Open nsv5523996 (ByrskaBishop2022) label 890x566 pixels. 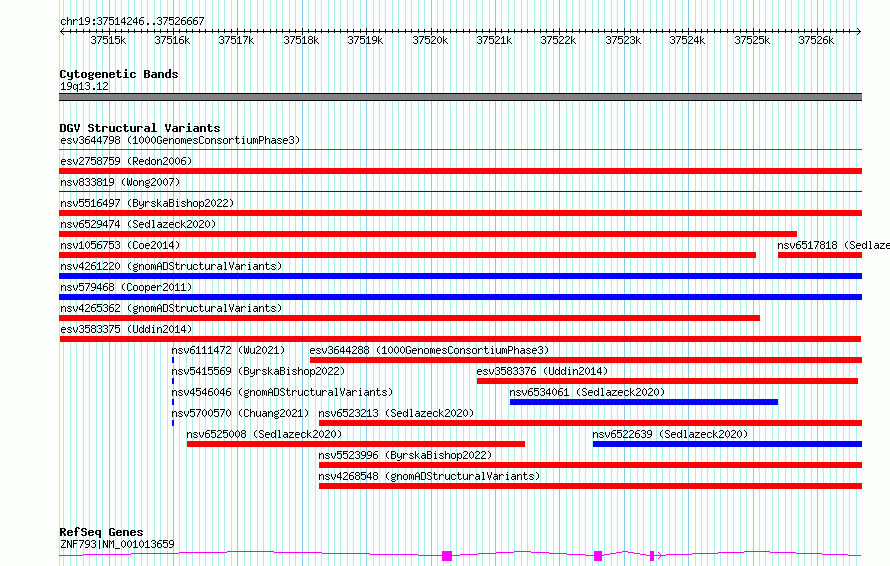[x=405, y=455]
